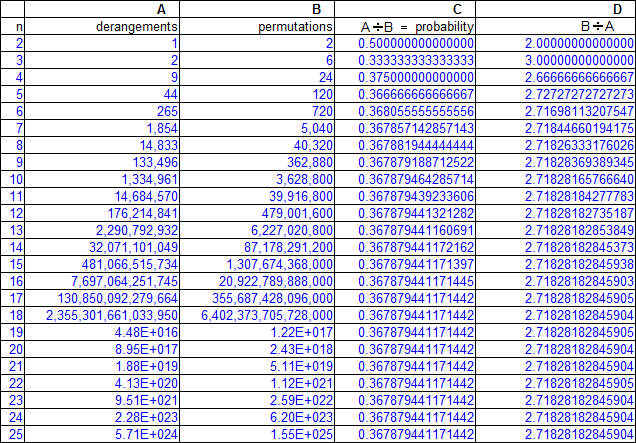The image size is (636, 443).
Task: Select B÷A cell 2.00000000000000
Action: [556, 43]
